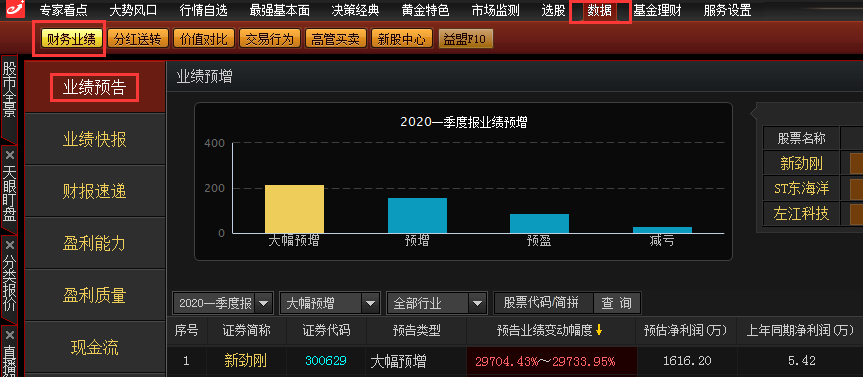Open the 行情自选 menu
This screenshot has width=863, height=377.
pyautogui.click(x=203, y=10)
